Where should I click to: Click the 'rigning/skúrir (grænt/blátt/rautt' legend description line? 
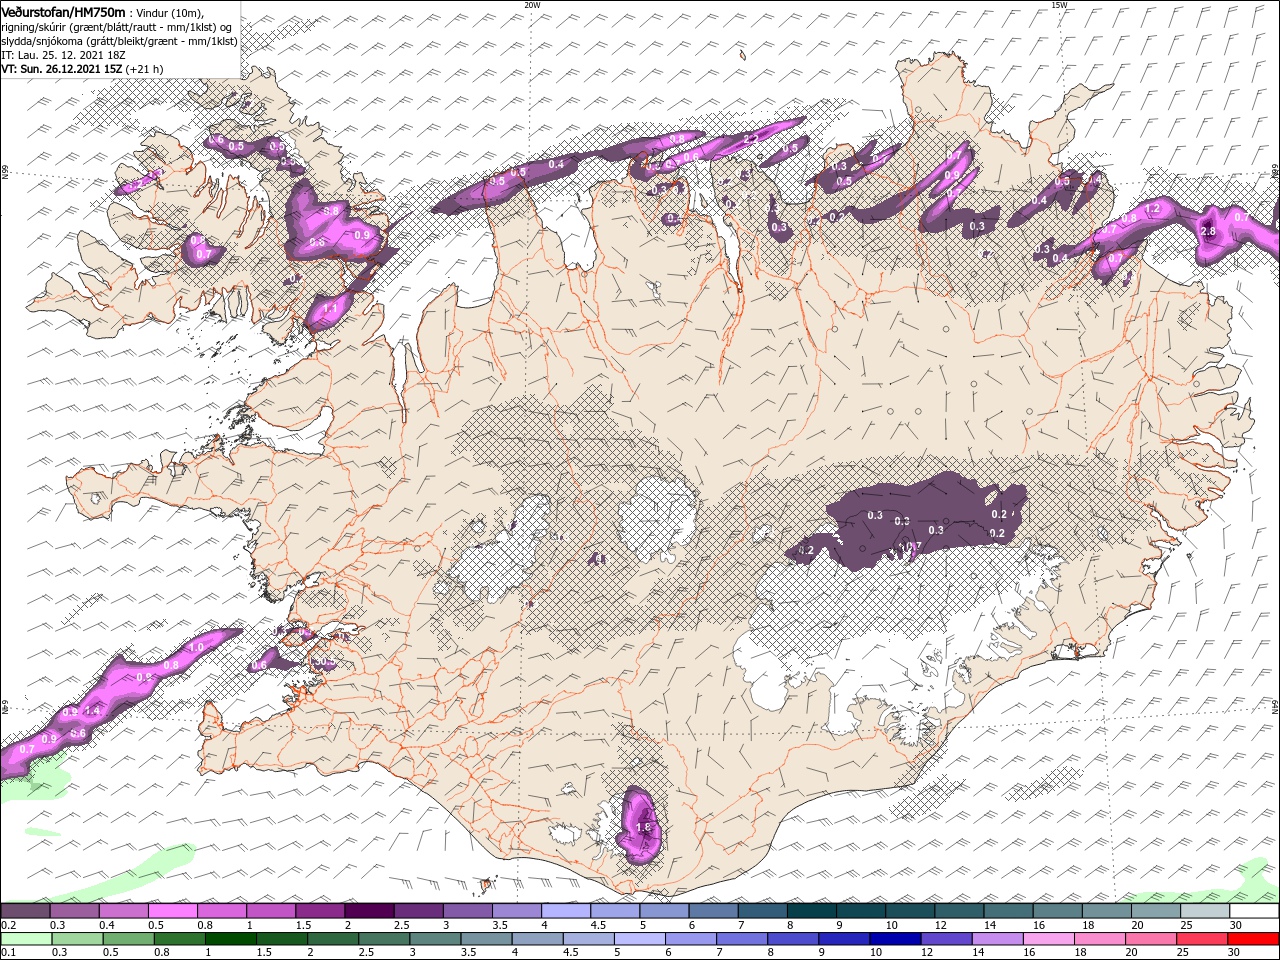117,27
